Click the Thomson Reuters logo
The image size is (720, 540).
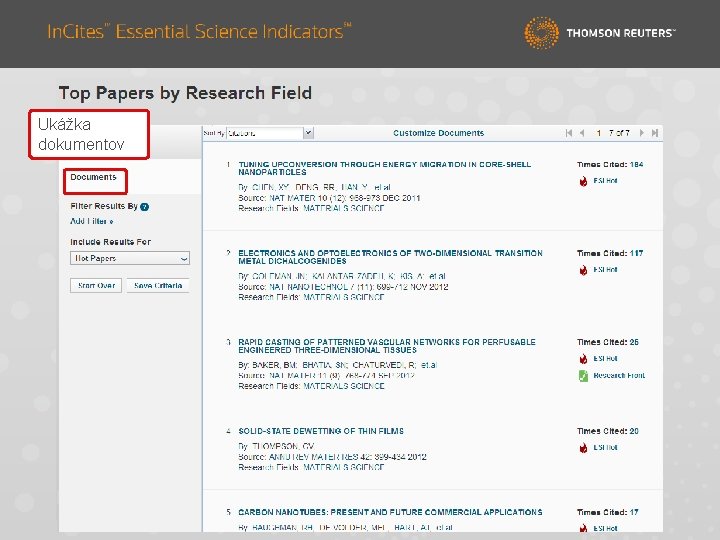[x=600, y=33]
